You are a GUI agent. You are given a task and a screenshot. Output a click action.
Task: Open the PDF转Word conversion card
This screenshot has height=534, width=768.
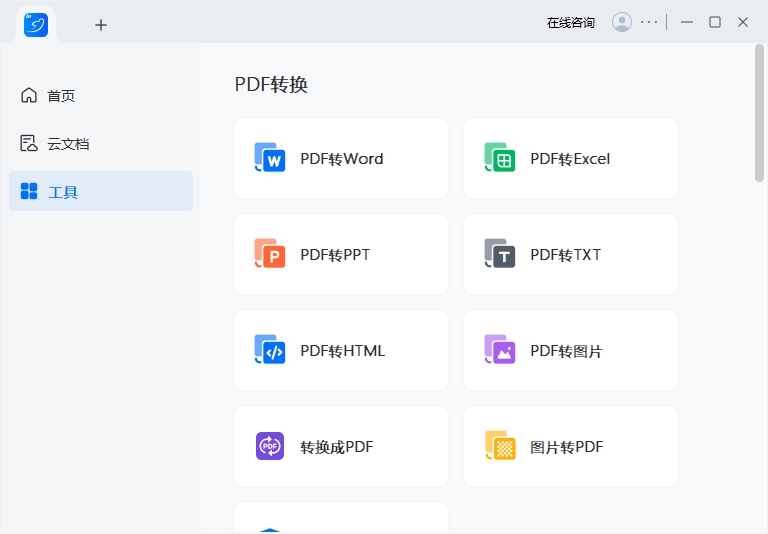(341, 158)
